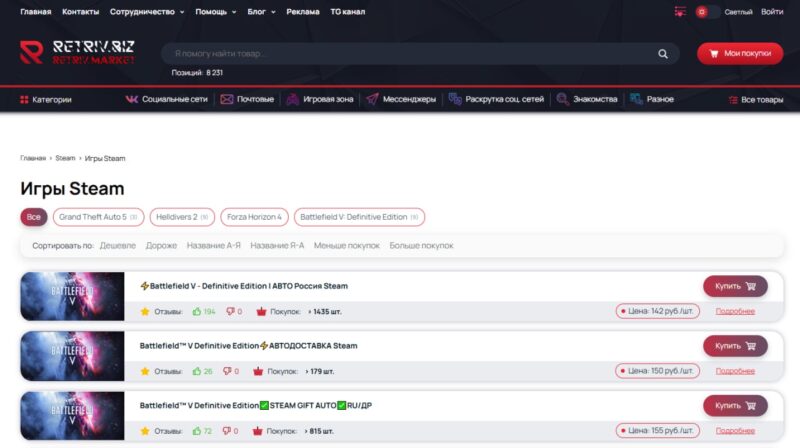Click thumbs-down icon in 179 шт. row
Viewport: 800px width, 448px height.
point(227,371)
